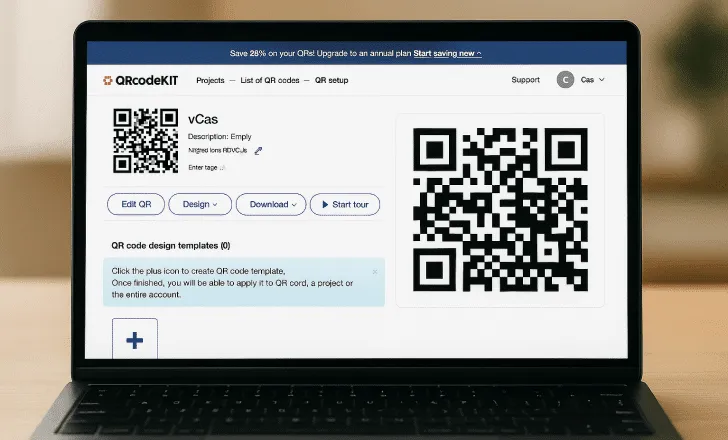Click the Enter tags field
Screen dimensions: 728x440
[x=207, y=168]
